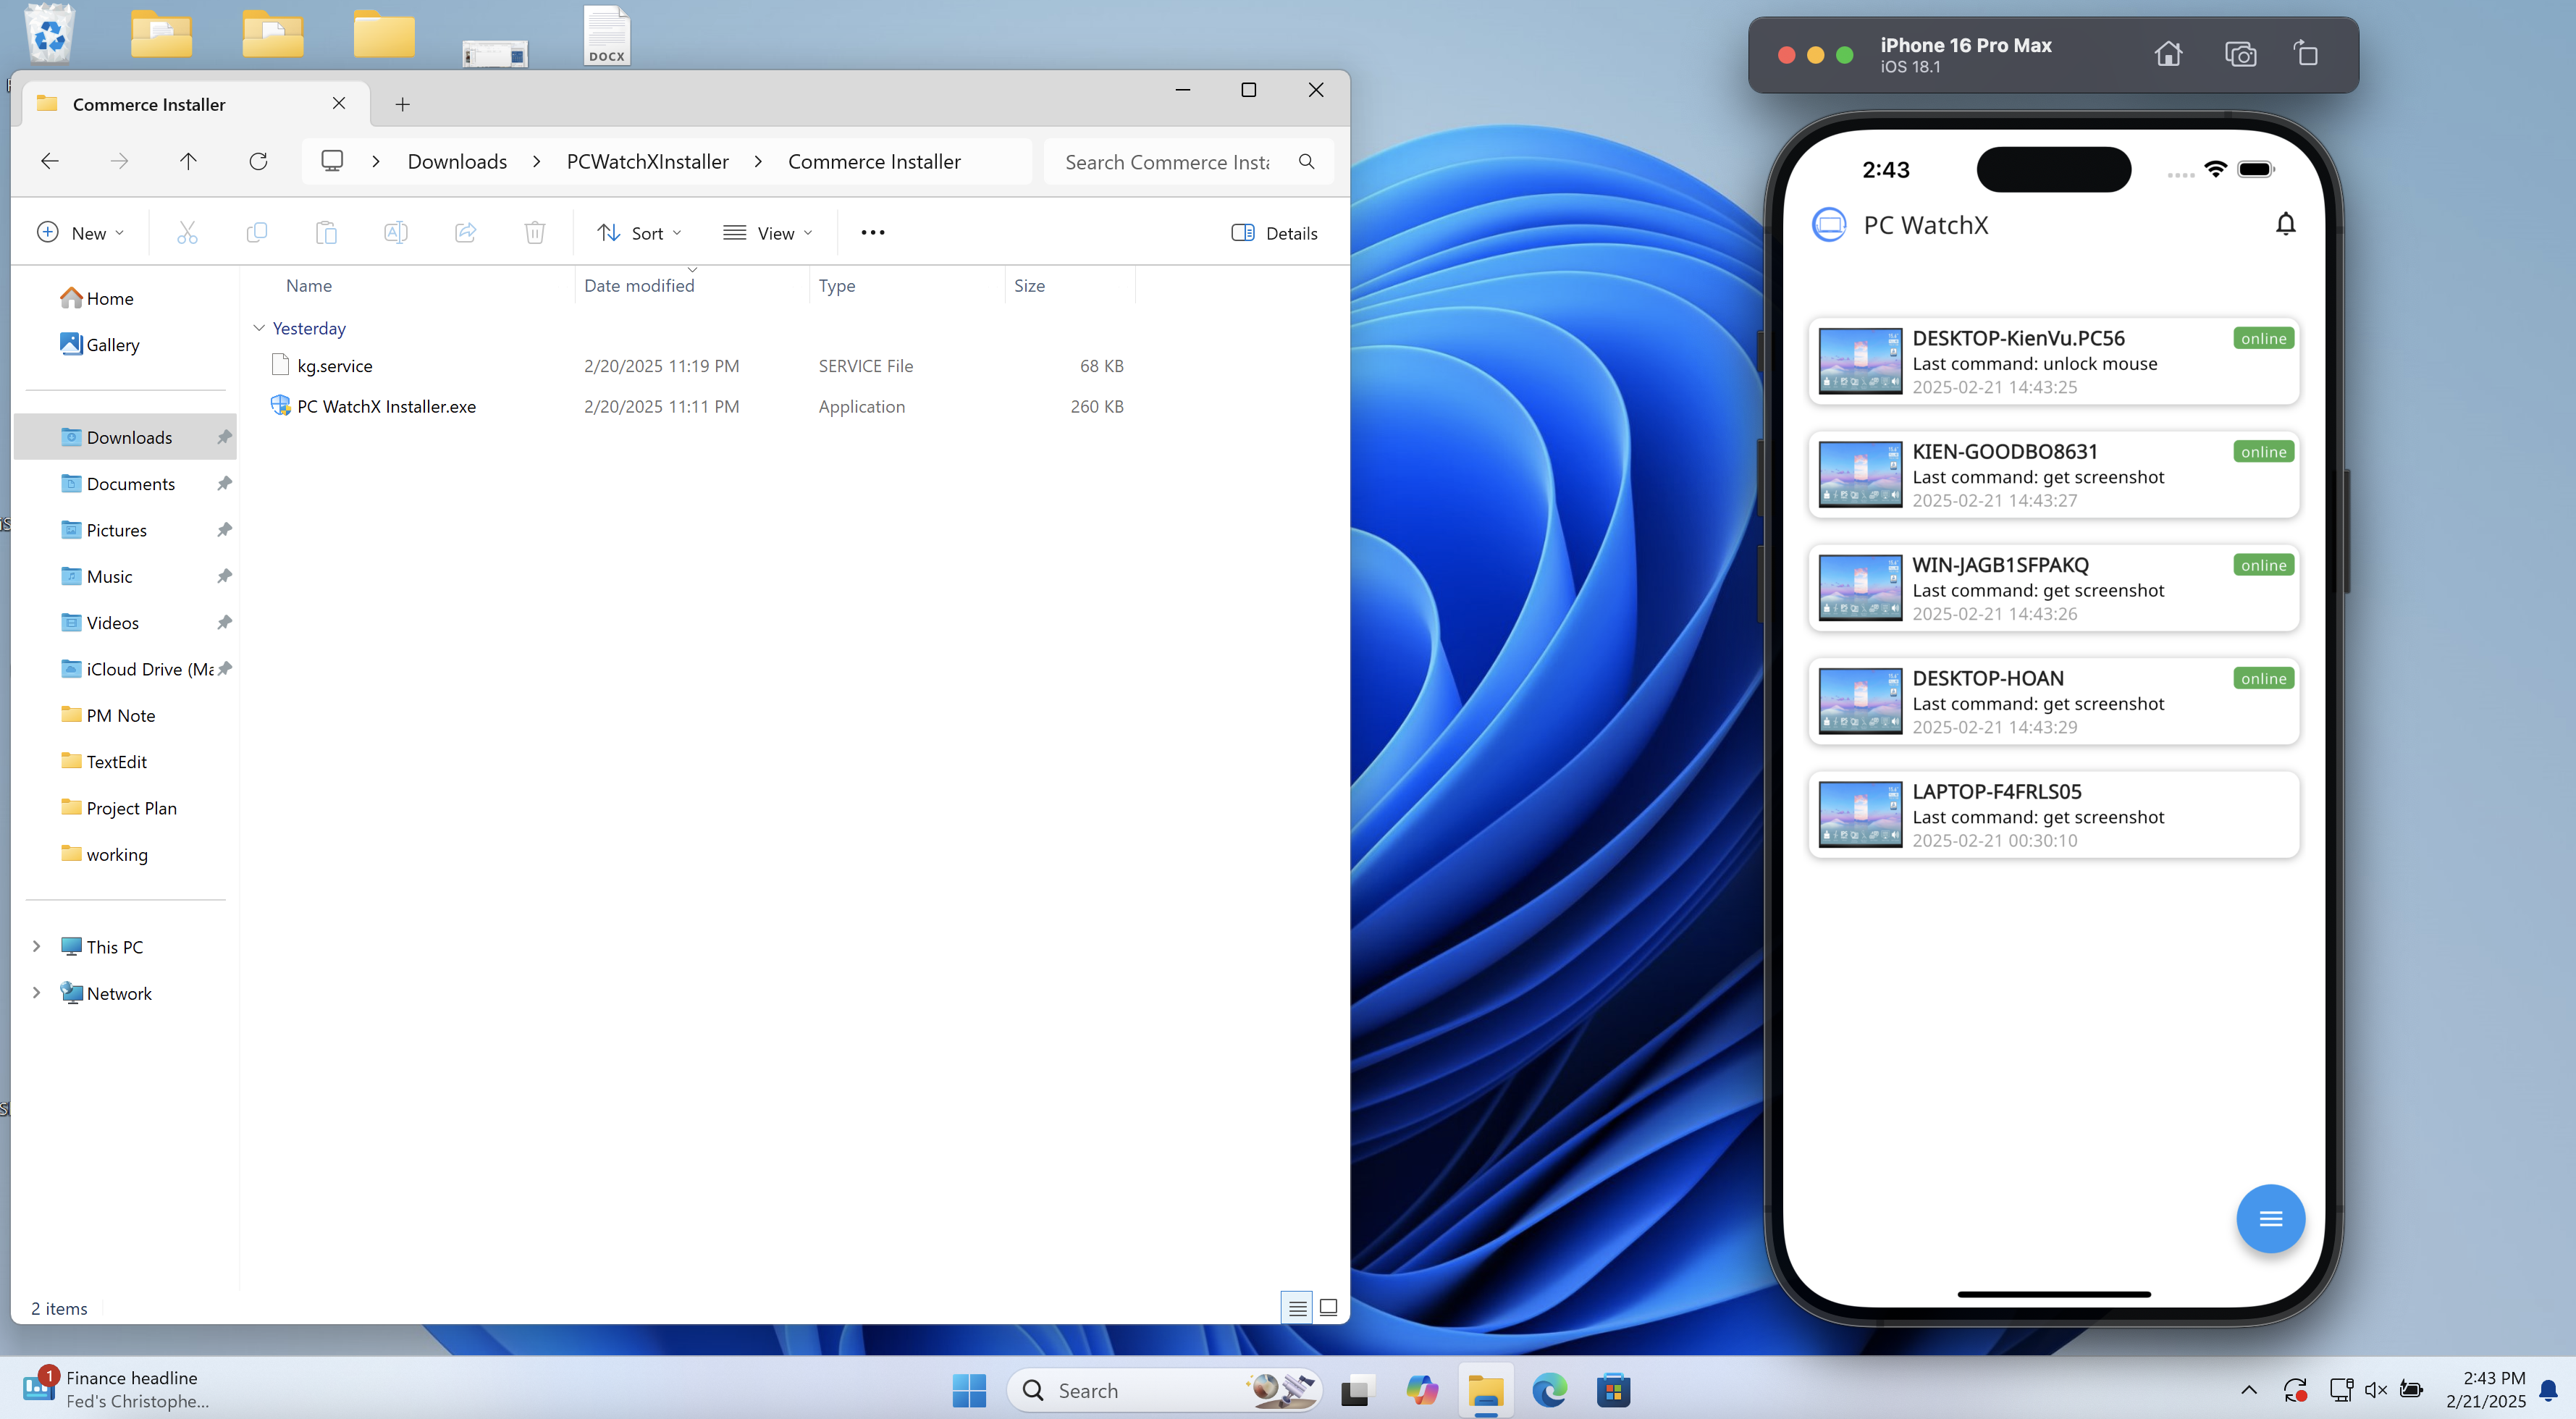Click the Share icon in toolbar
This screenshot has width=2576, height=1419.
pyautogui.click(x=465, y=233)
